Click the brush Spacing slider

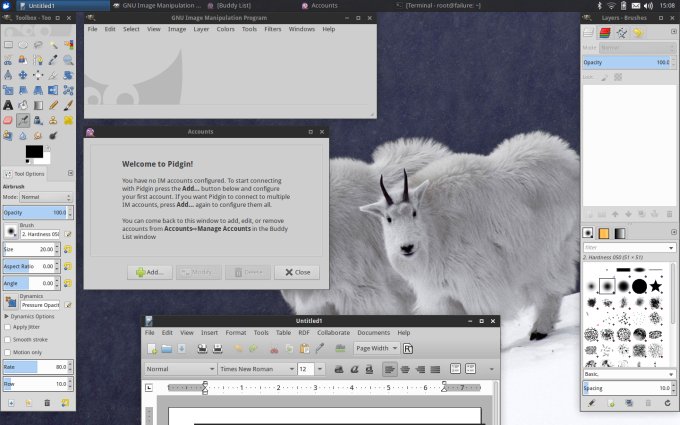628,388
